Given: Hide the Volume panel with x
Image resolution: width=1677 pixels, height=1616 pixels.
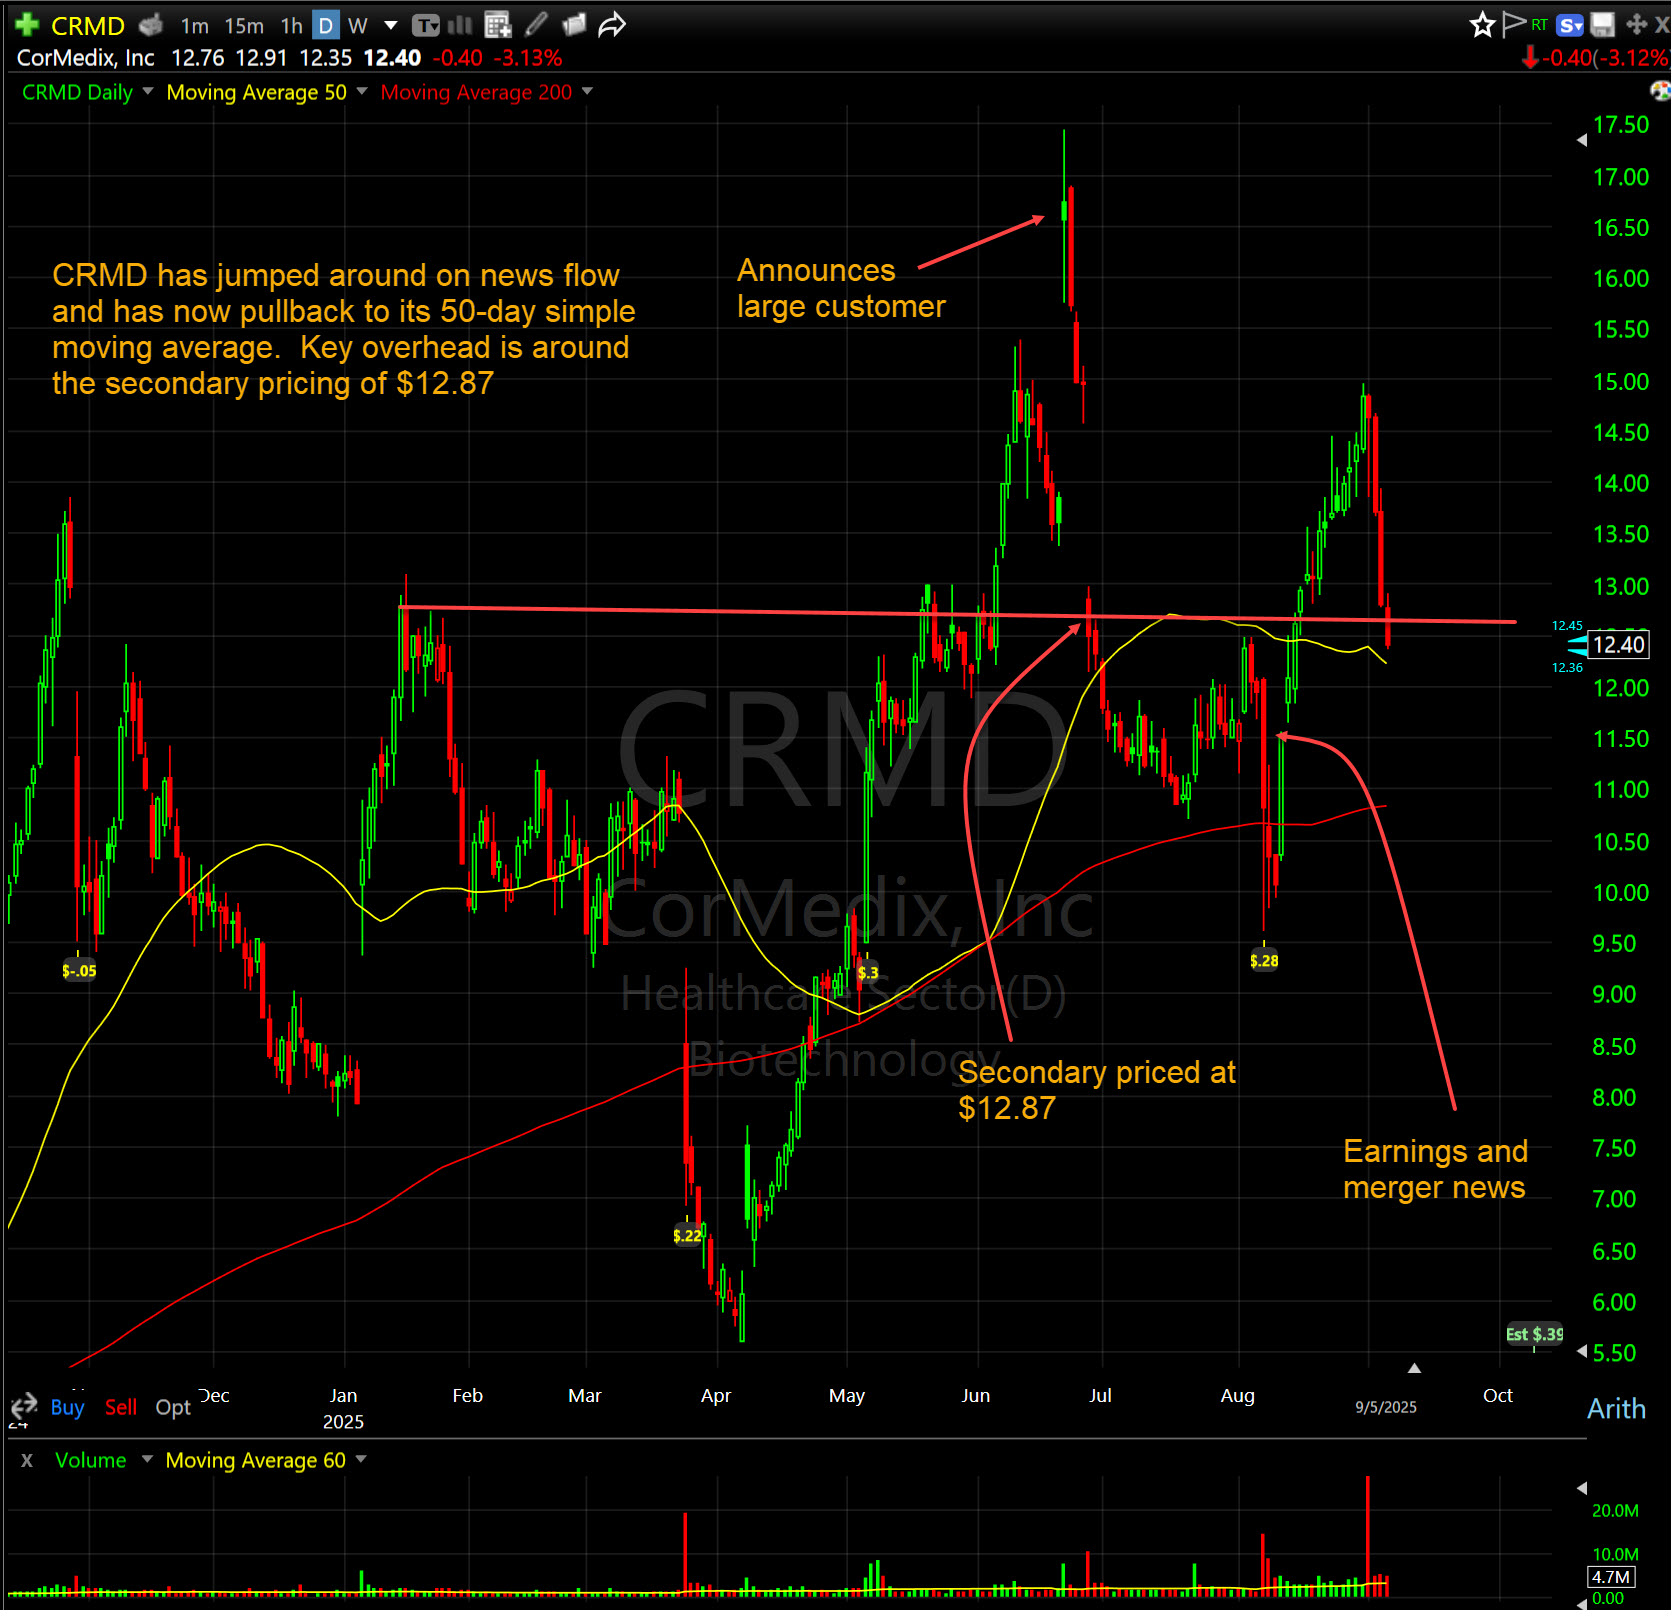Looking at the screenshot, I should (x=27, y=1460).
